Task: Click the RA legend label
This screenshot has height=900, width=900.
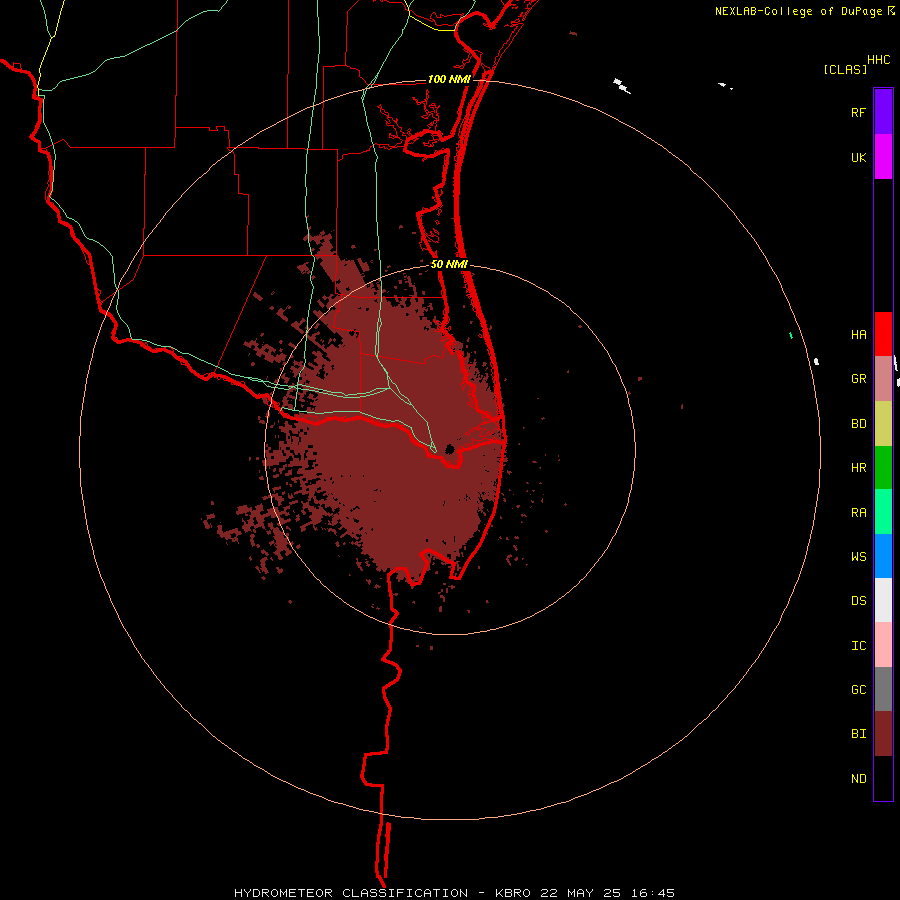Action: pos(858,513)
